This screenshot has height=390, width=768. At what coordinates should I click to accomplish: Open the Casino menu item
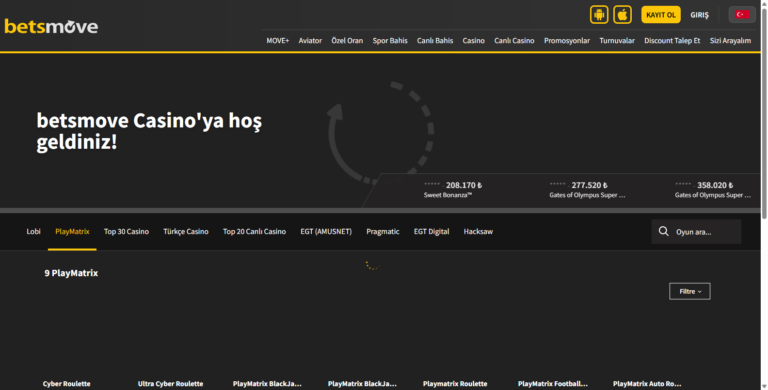[473, 41]
